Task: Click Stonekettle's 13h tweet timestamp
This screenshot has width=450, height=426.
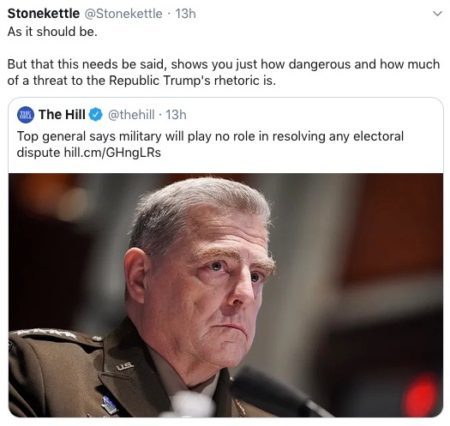Action: click(x=185, y=14)
